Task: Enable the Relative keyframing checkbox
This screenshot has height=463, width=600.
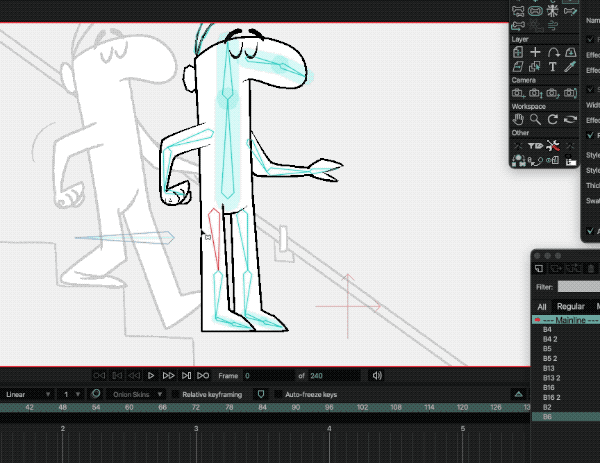Action: pyautogui.click(x=175, y=394)
